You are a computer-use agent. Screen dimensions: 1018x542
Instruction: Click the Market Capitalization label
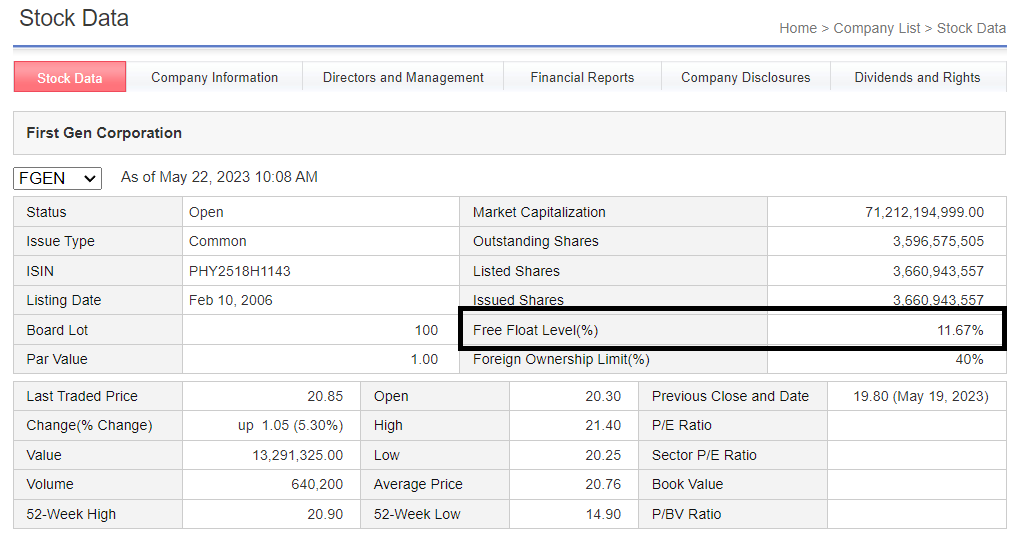[x=539, y=212]
